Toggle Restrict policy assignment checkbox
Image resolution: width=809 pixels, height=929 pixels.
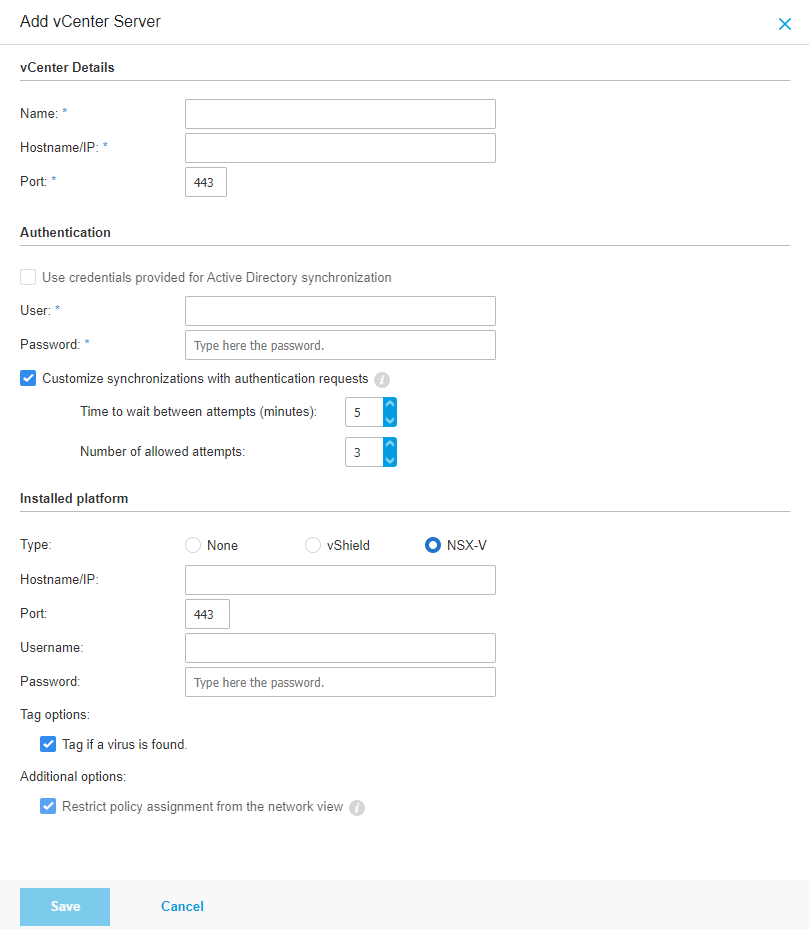click(x=48, y=806)
